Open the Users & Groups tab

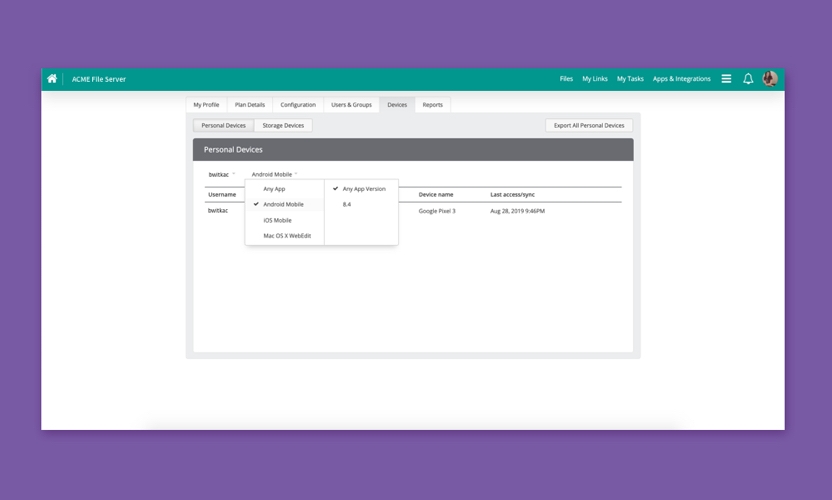(x=351, y=105)
